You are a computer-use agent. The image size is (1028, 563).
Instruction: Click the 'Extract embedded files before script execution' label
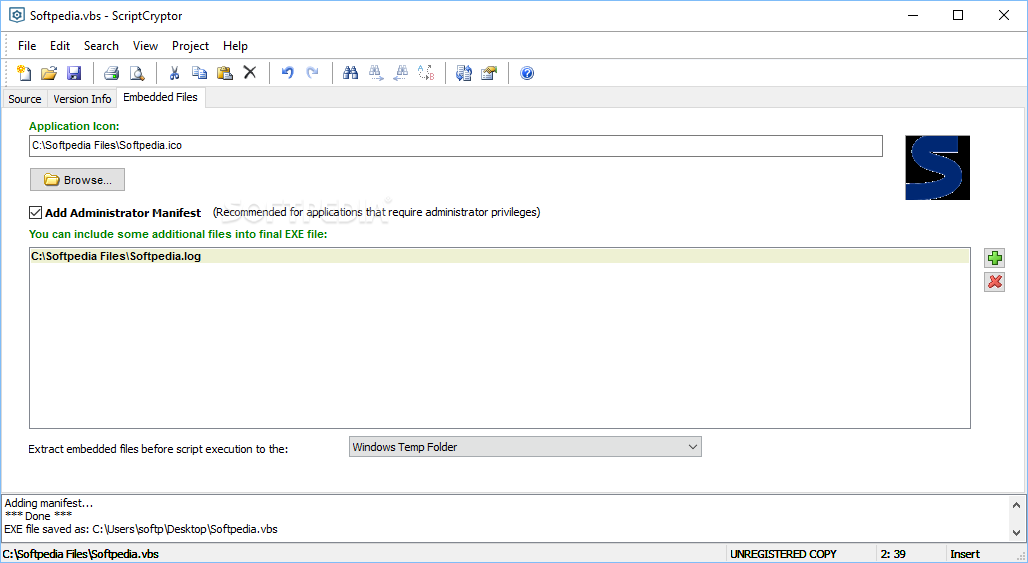click(x=158, y=449)
